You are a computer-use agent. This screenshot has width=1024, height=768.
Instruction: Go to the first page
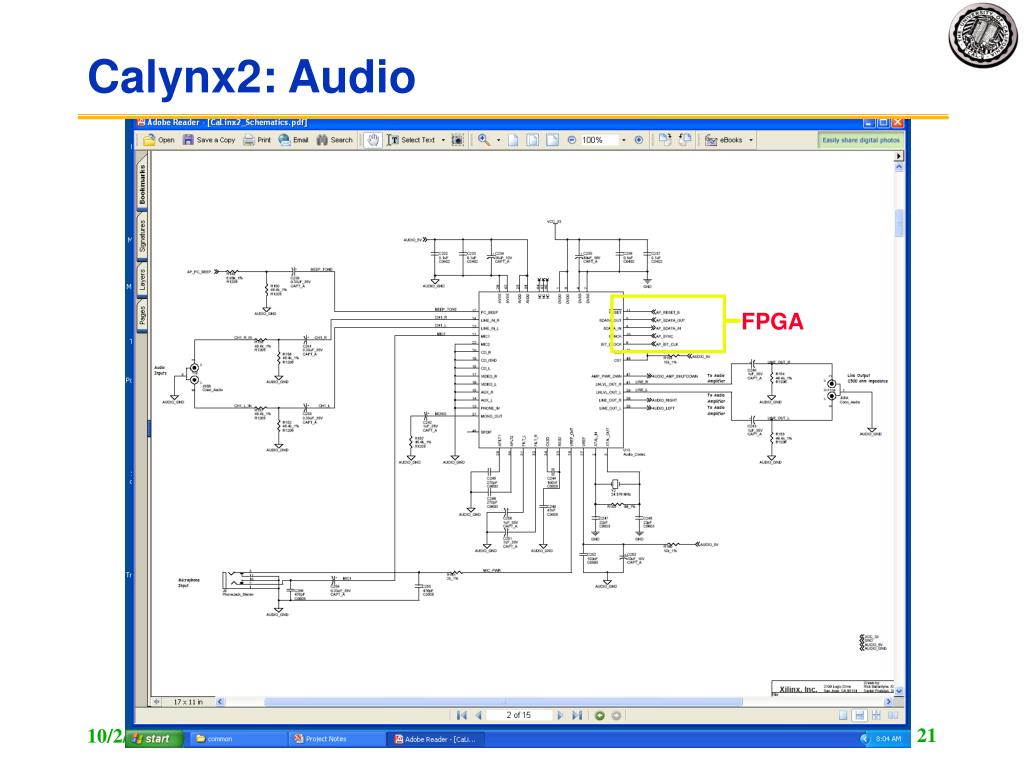pos(462,716)
